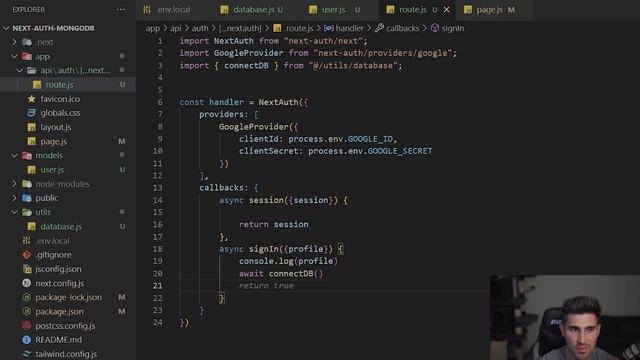Click the node_modules folder icon
Screen dimensions: 640x360
point(27,184)
